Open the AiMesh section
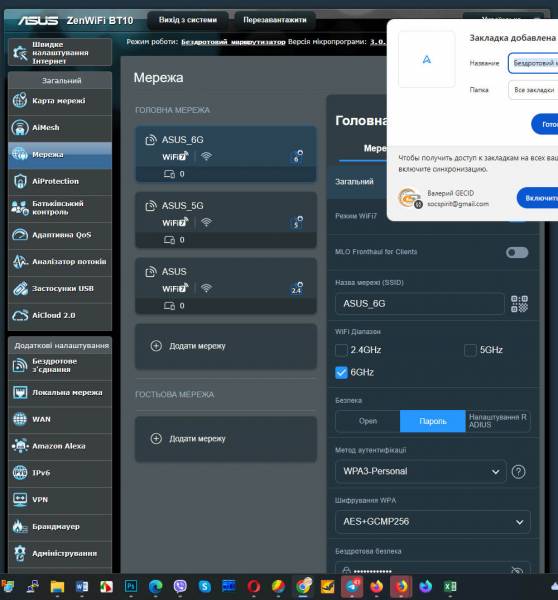This screenshot has width=558, height=600. [x=60, y=128]
